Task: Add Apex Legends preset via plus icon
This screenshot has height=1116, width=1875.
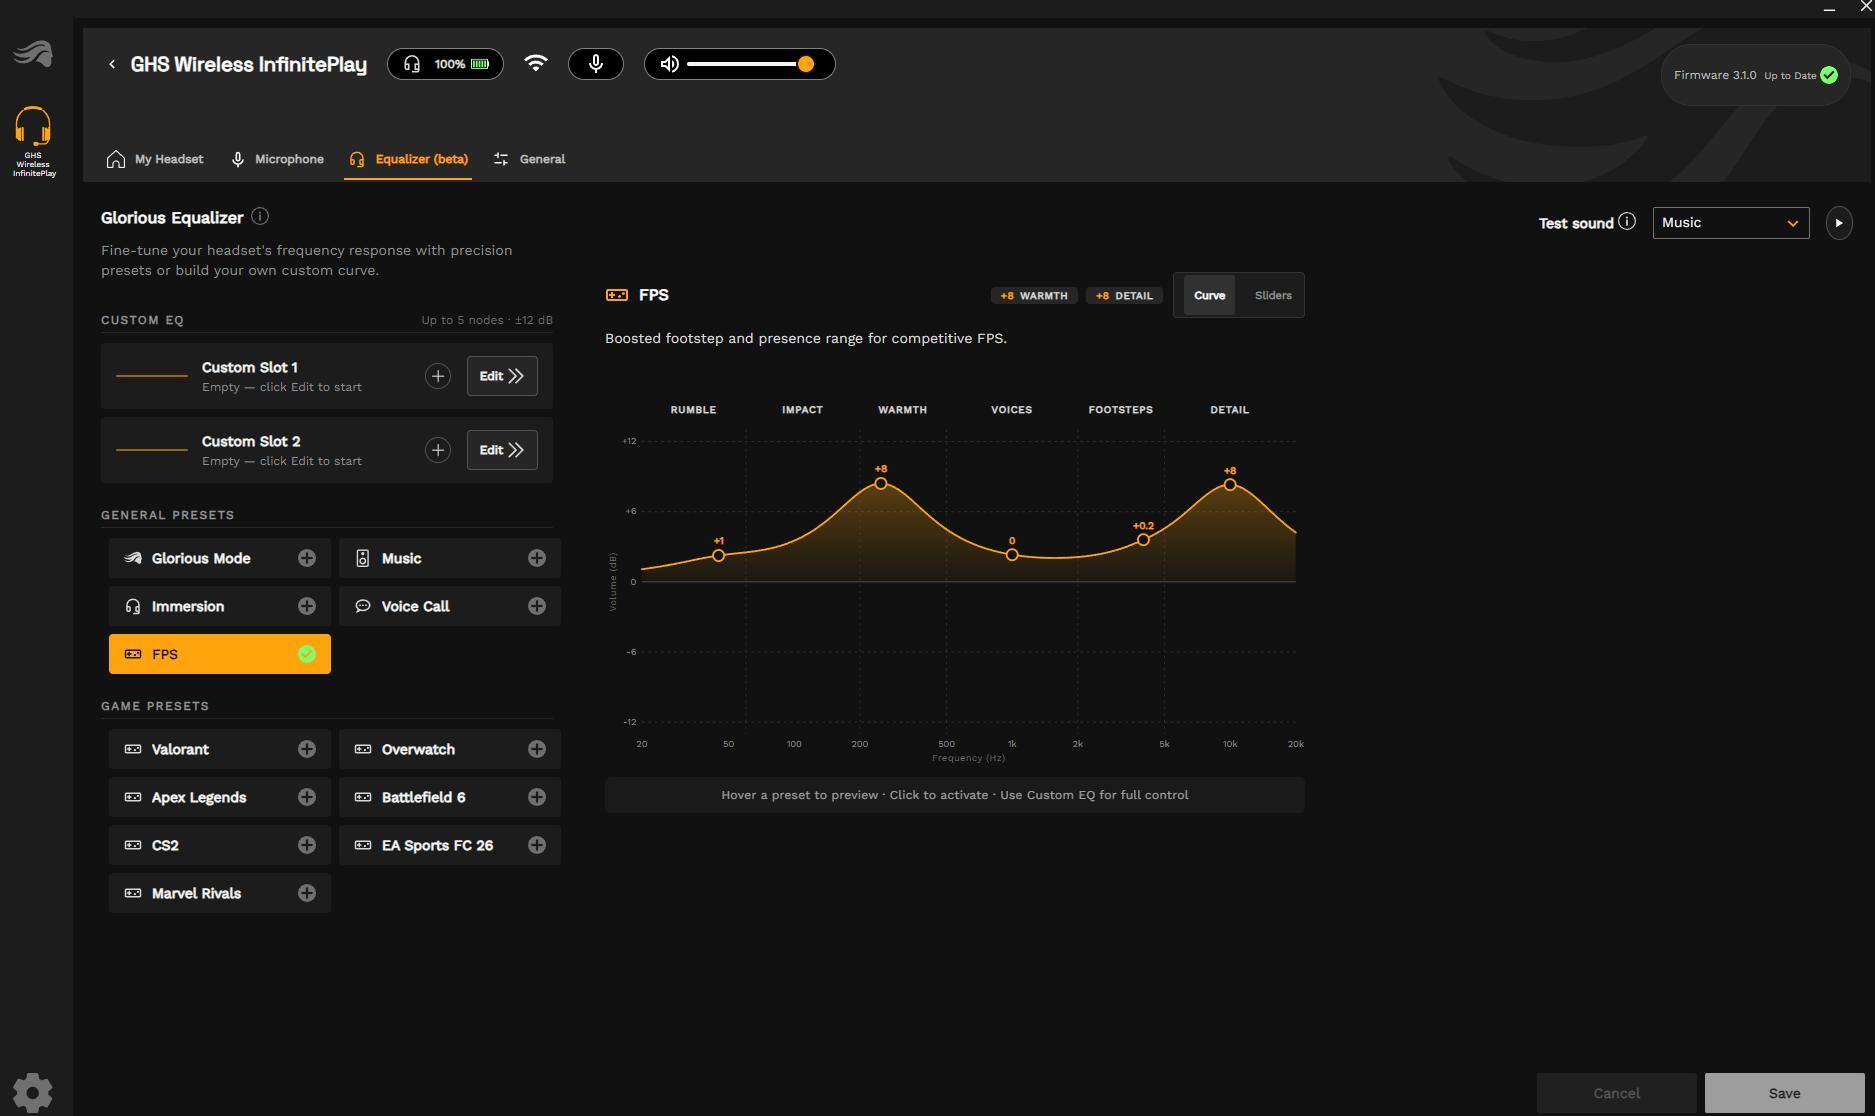Action: tap(307, 797)
